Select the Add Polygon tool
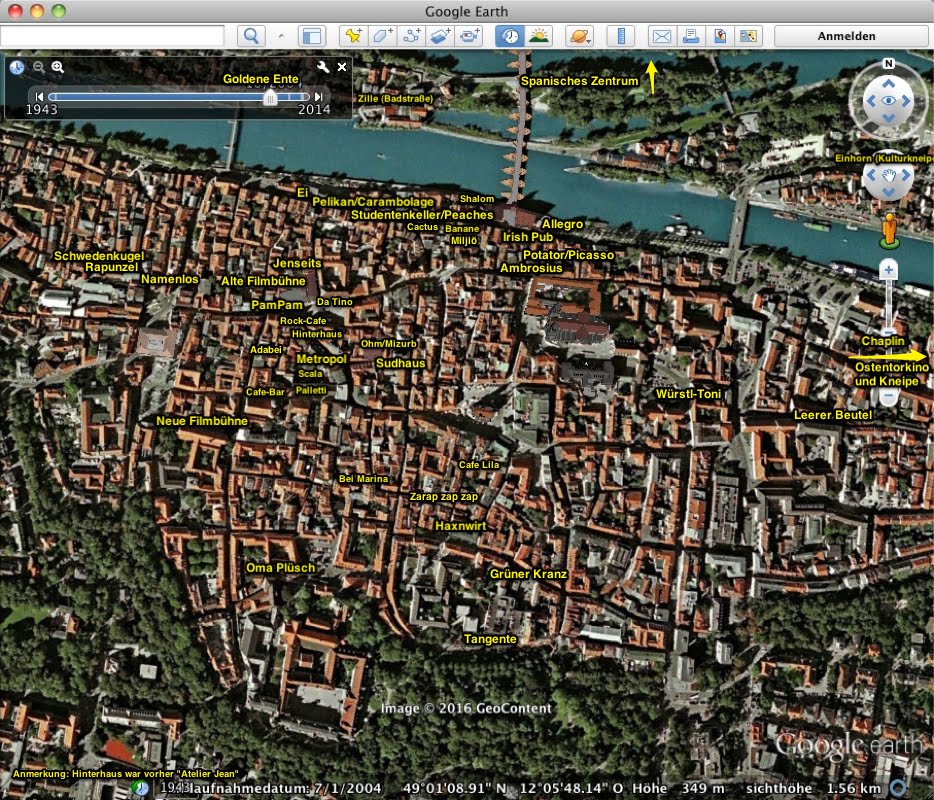The image size is (934, 800). click(382, 36)
